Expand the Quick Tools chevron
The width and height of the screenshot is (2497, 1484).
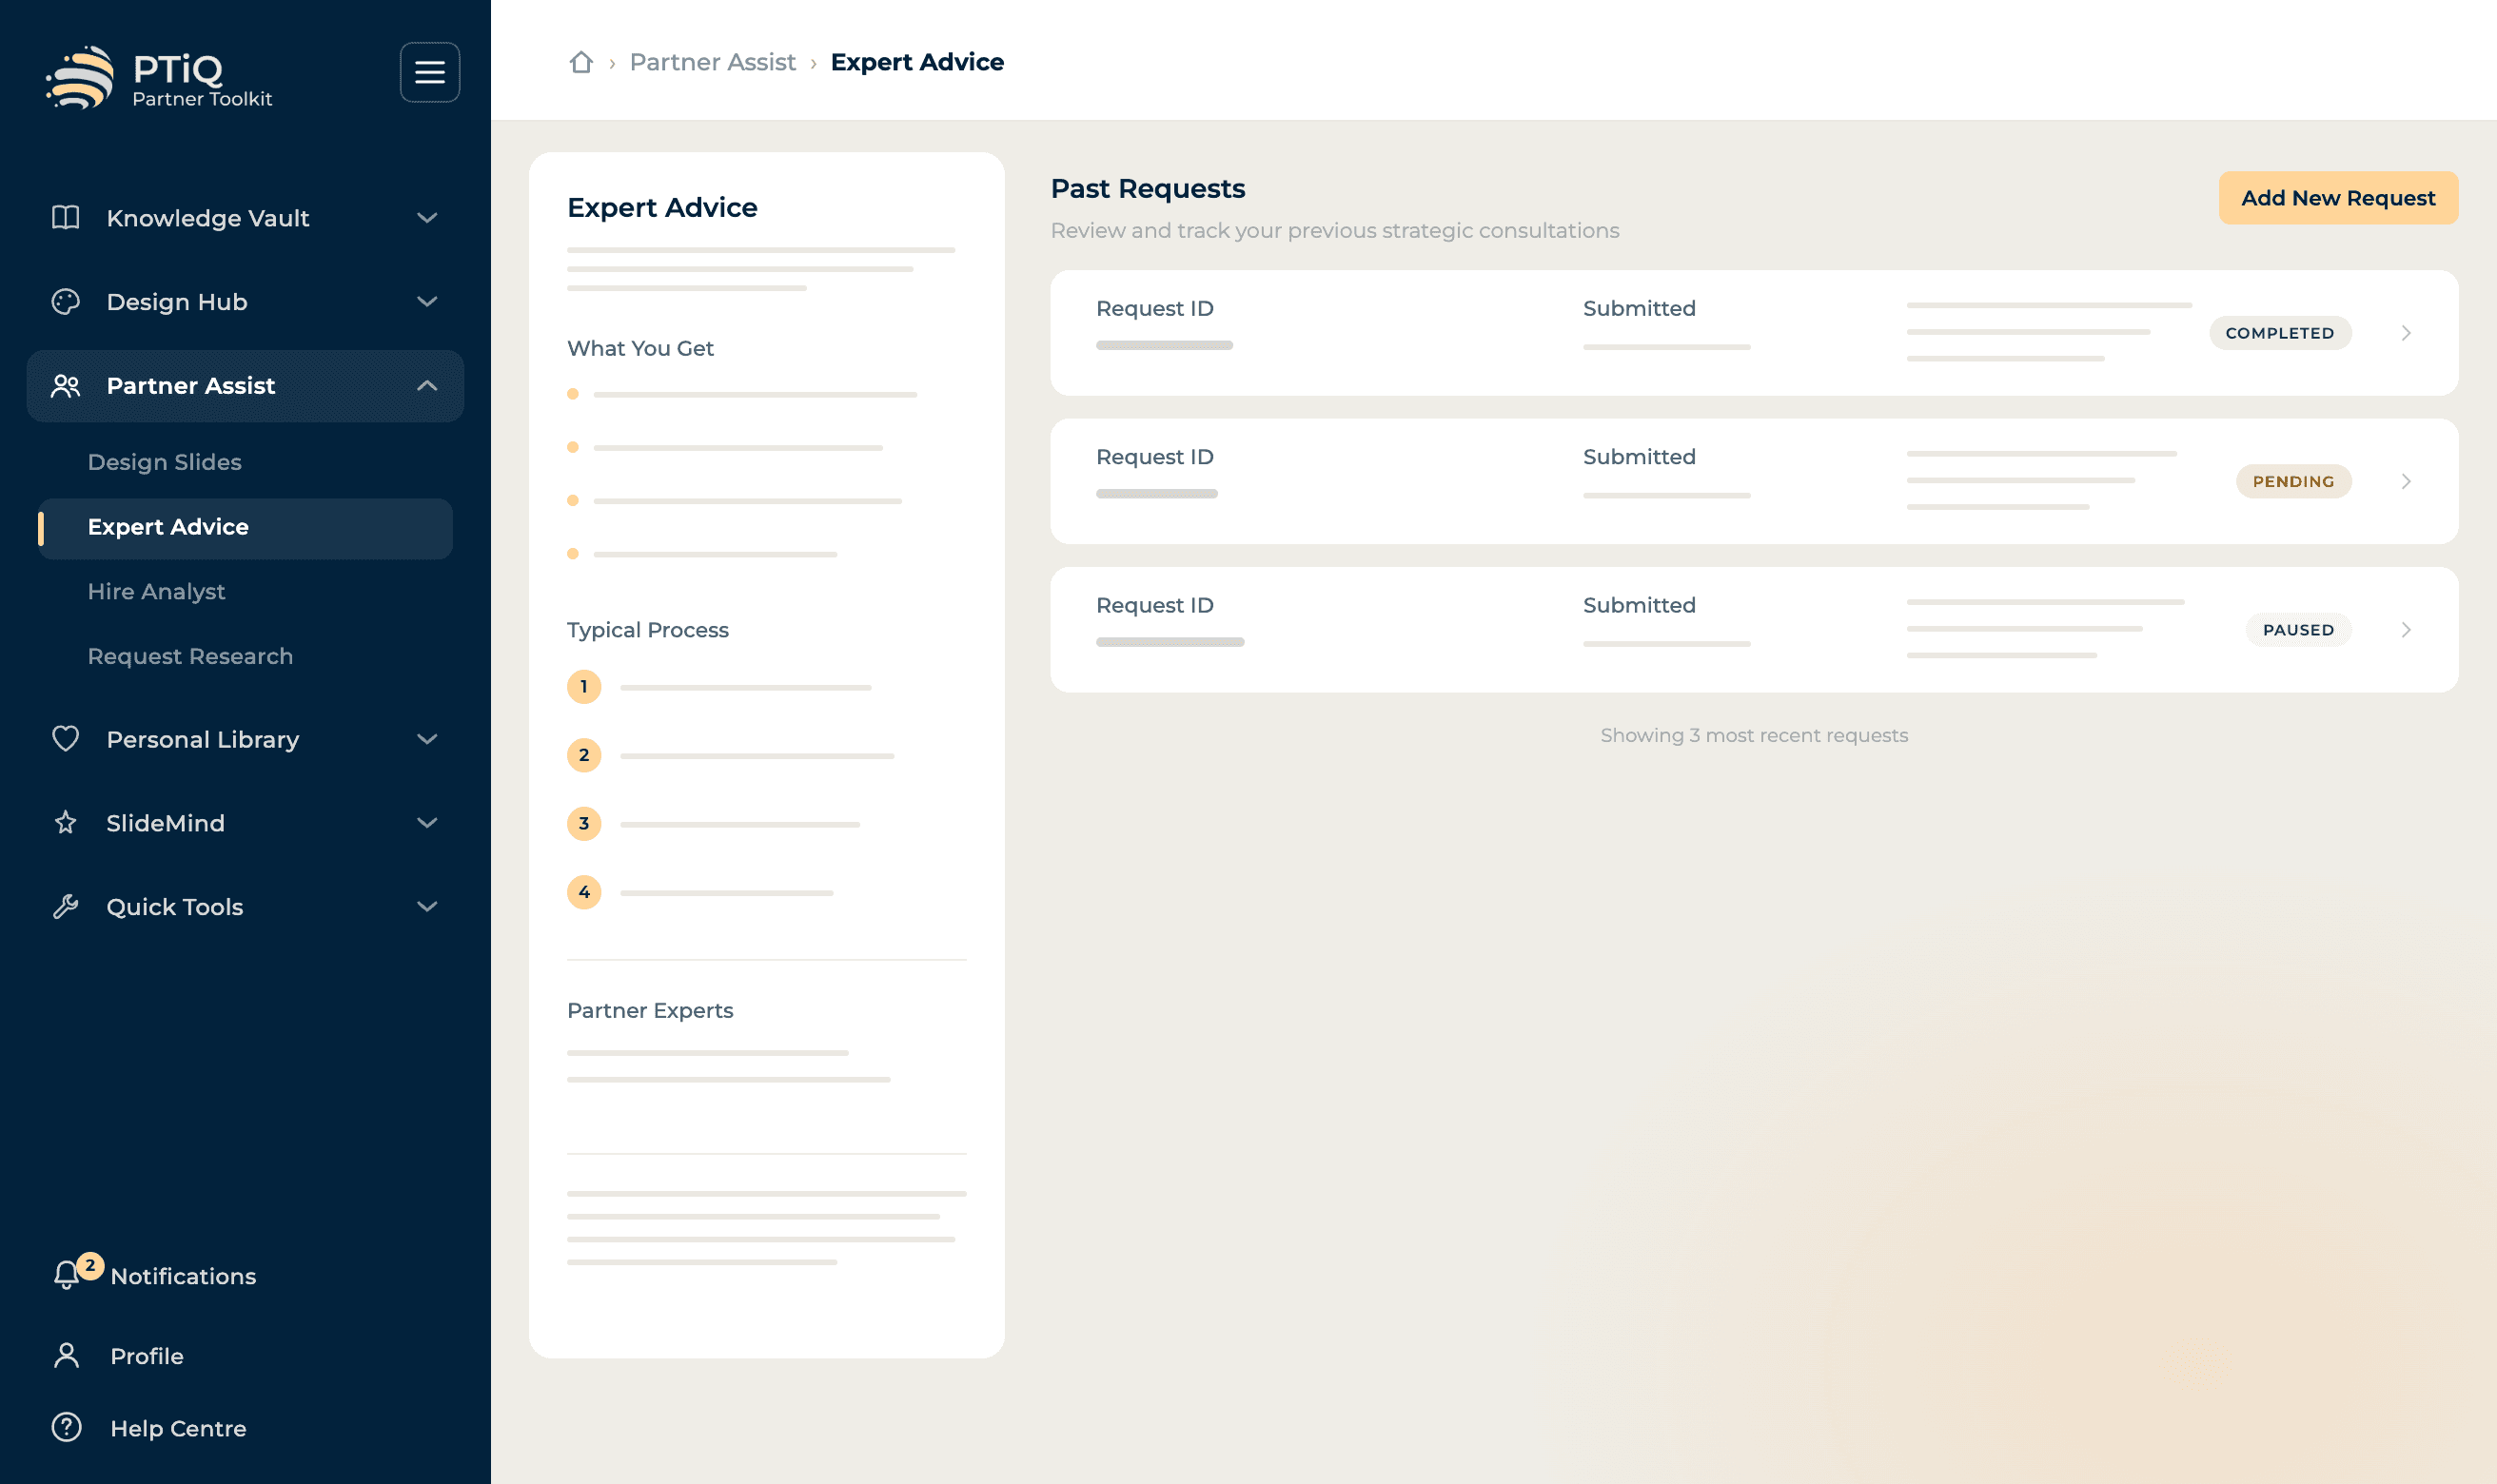click(x=427, y=907)
